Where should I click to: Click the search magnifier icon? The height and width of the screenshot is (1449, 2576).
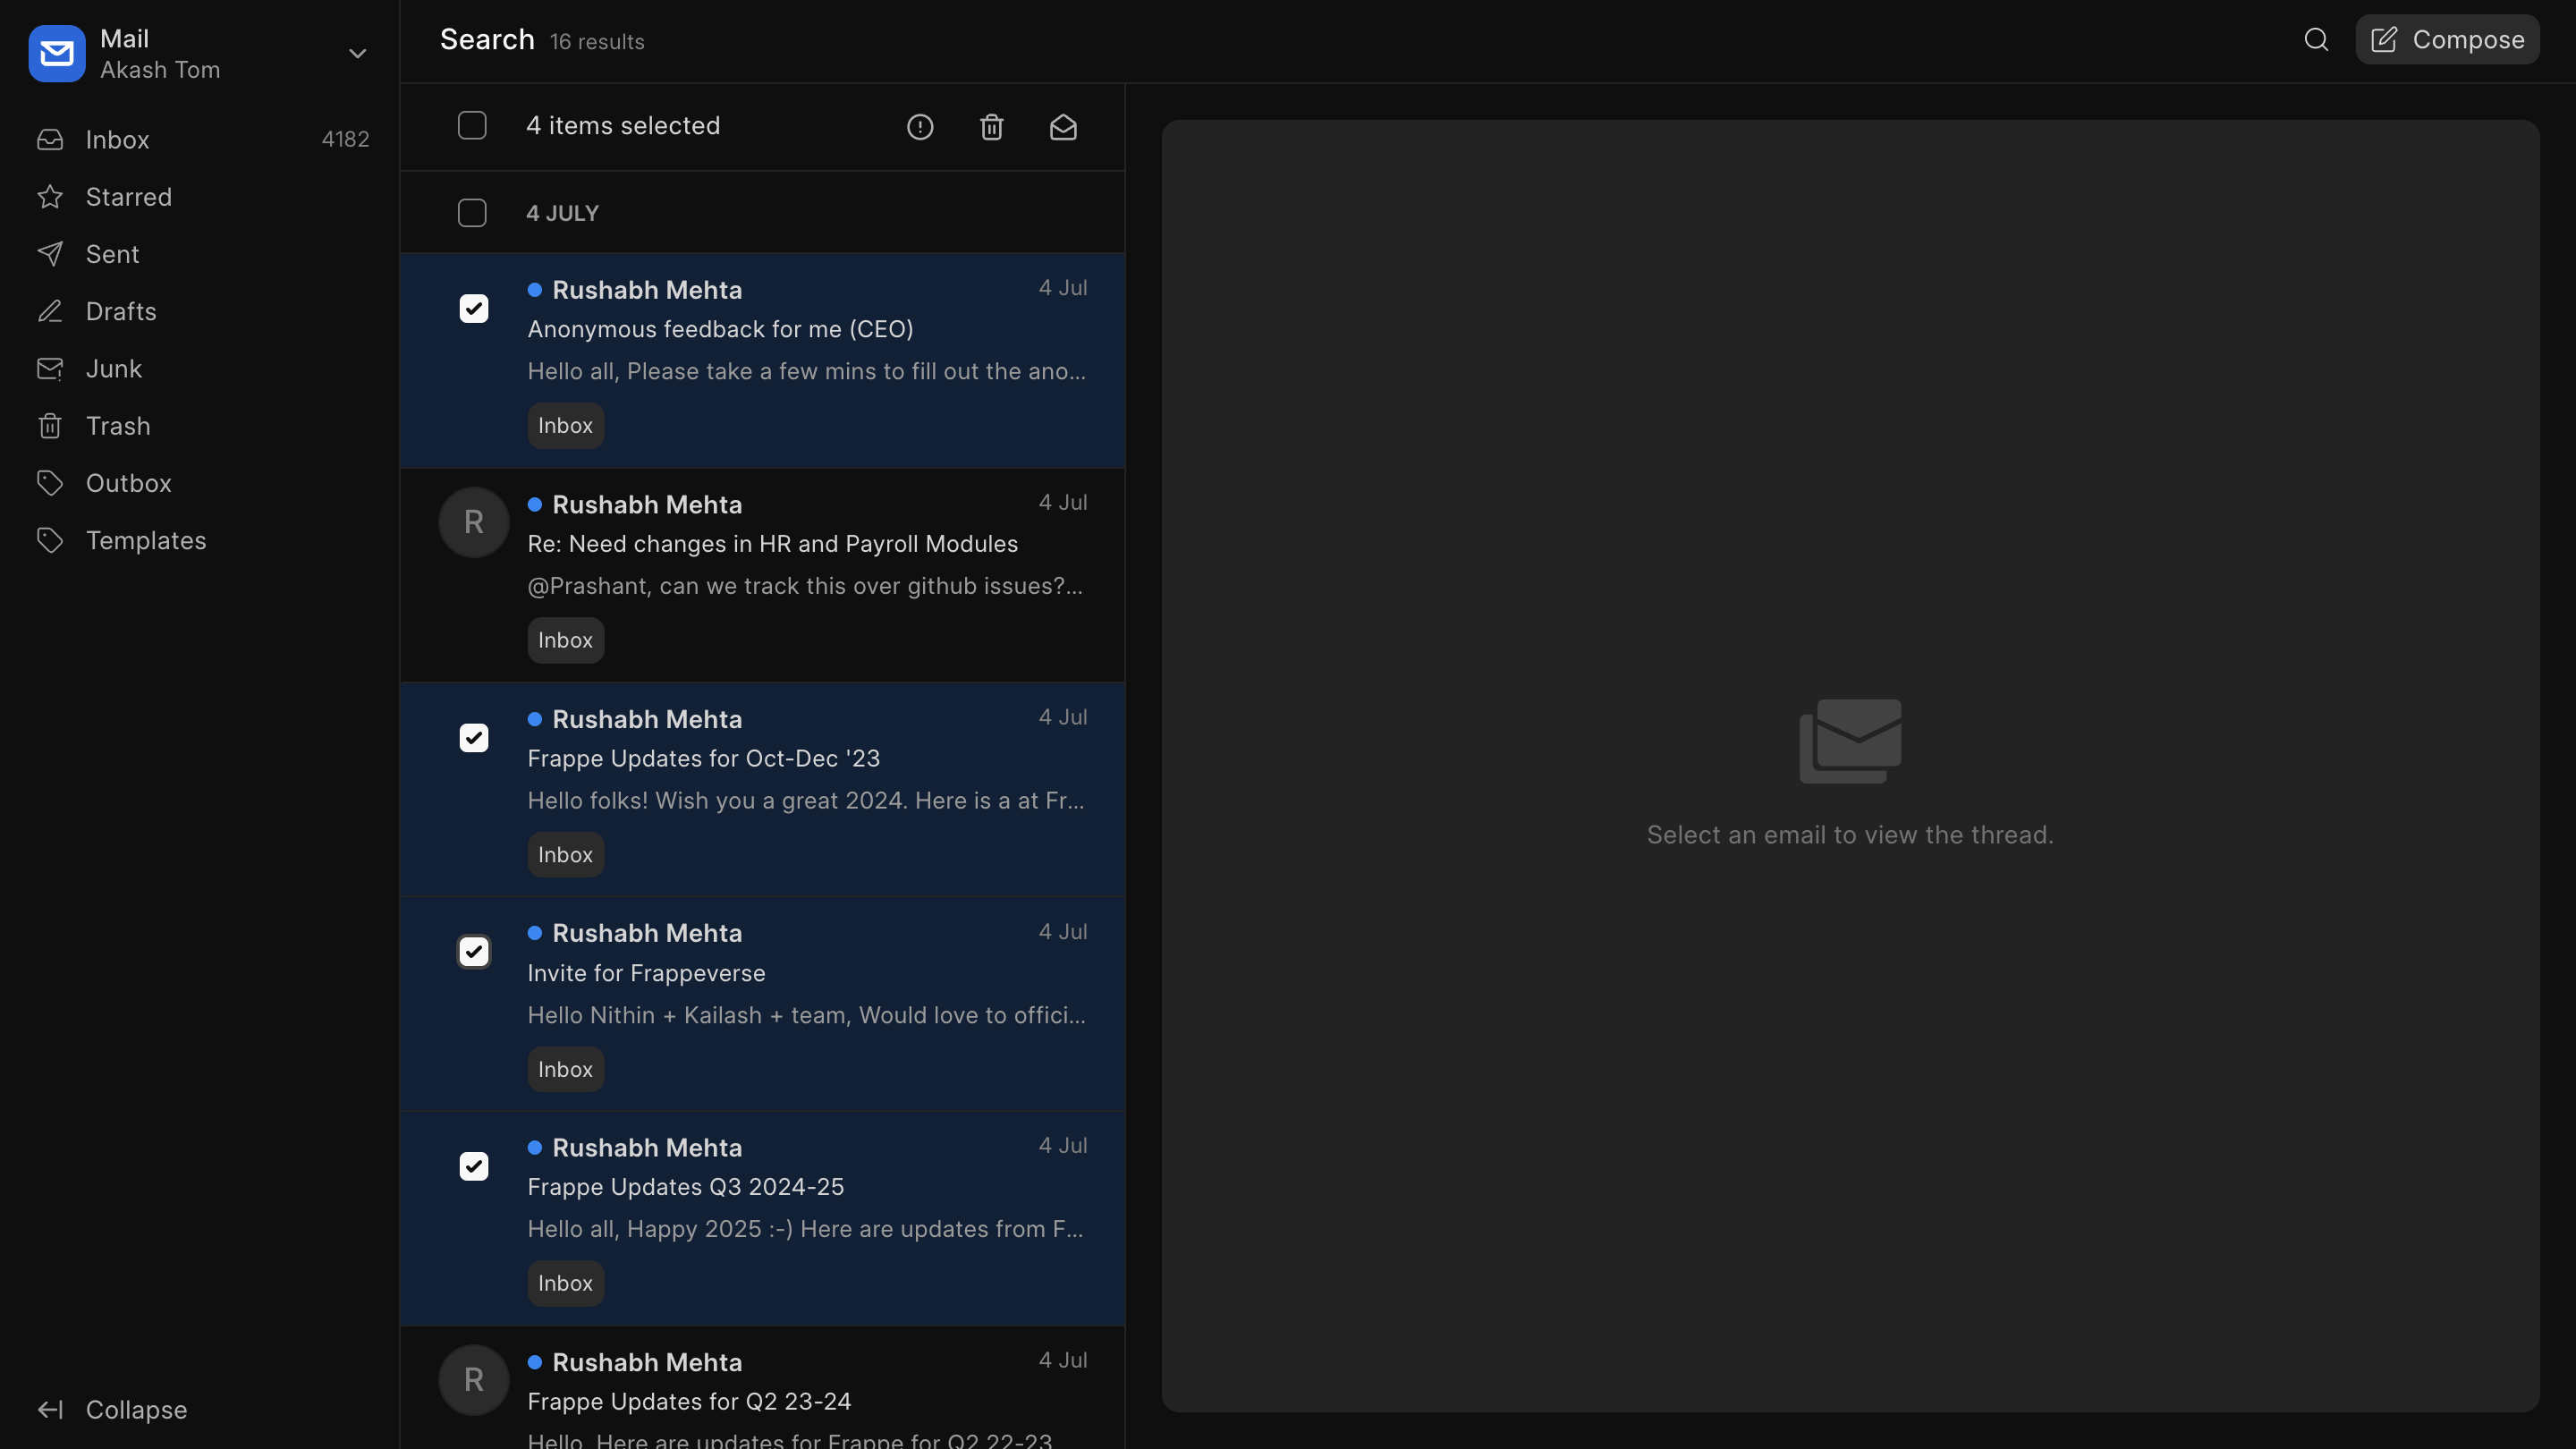(x=2316, y=40)
